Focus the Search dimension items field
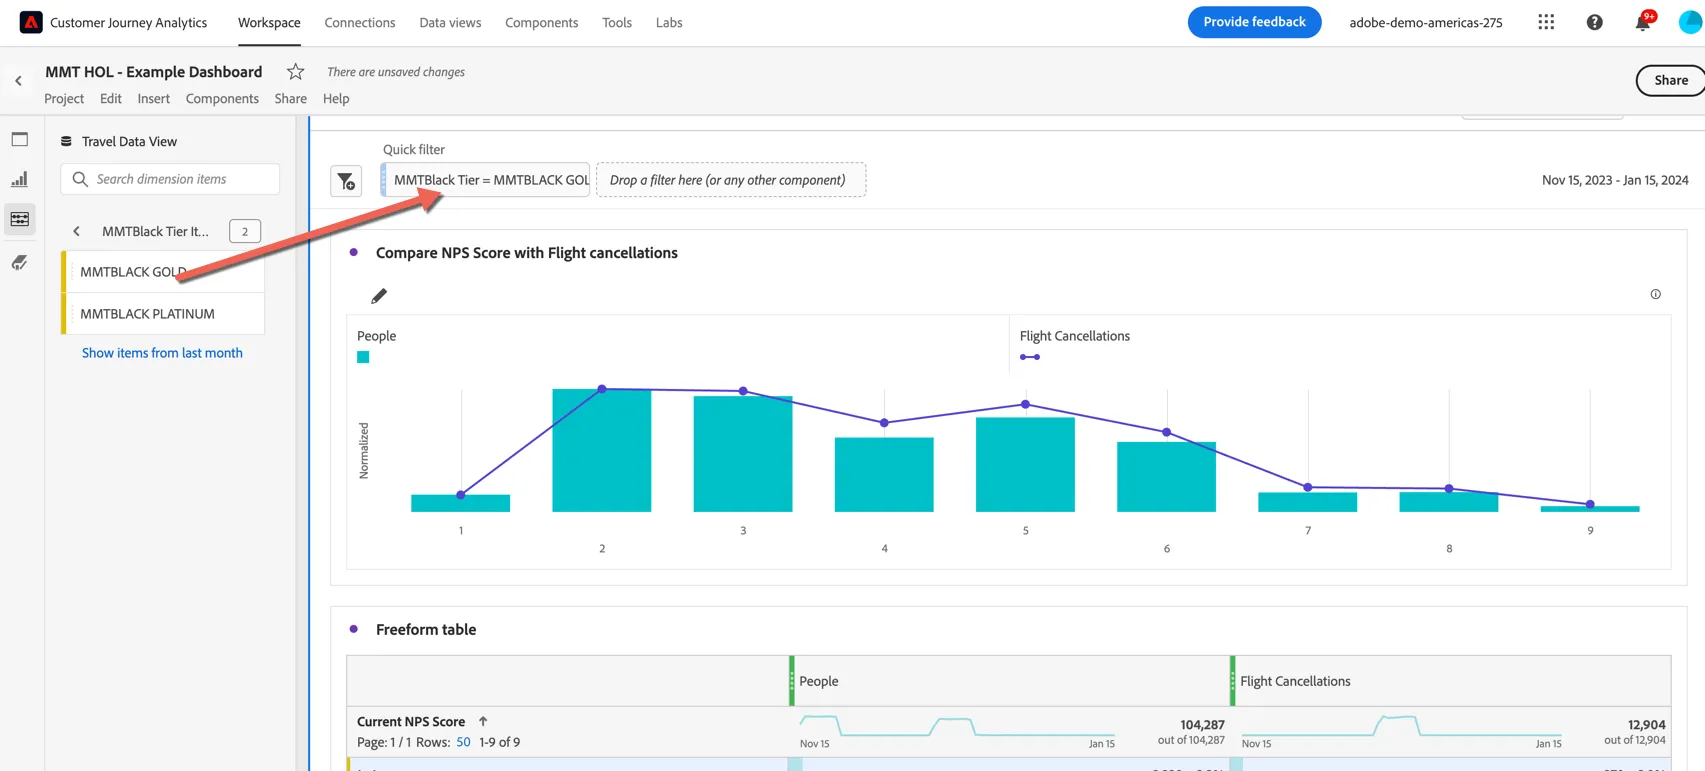 pos(170,179)
